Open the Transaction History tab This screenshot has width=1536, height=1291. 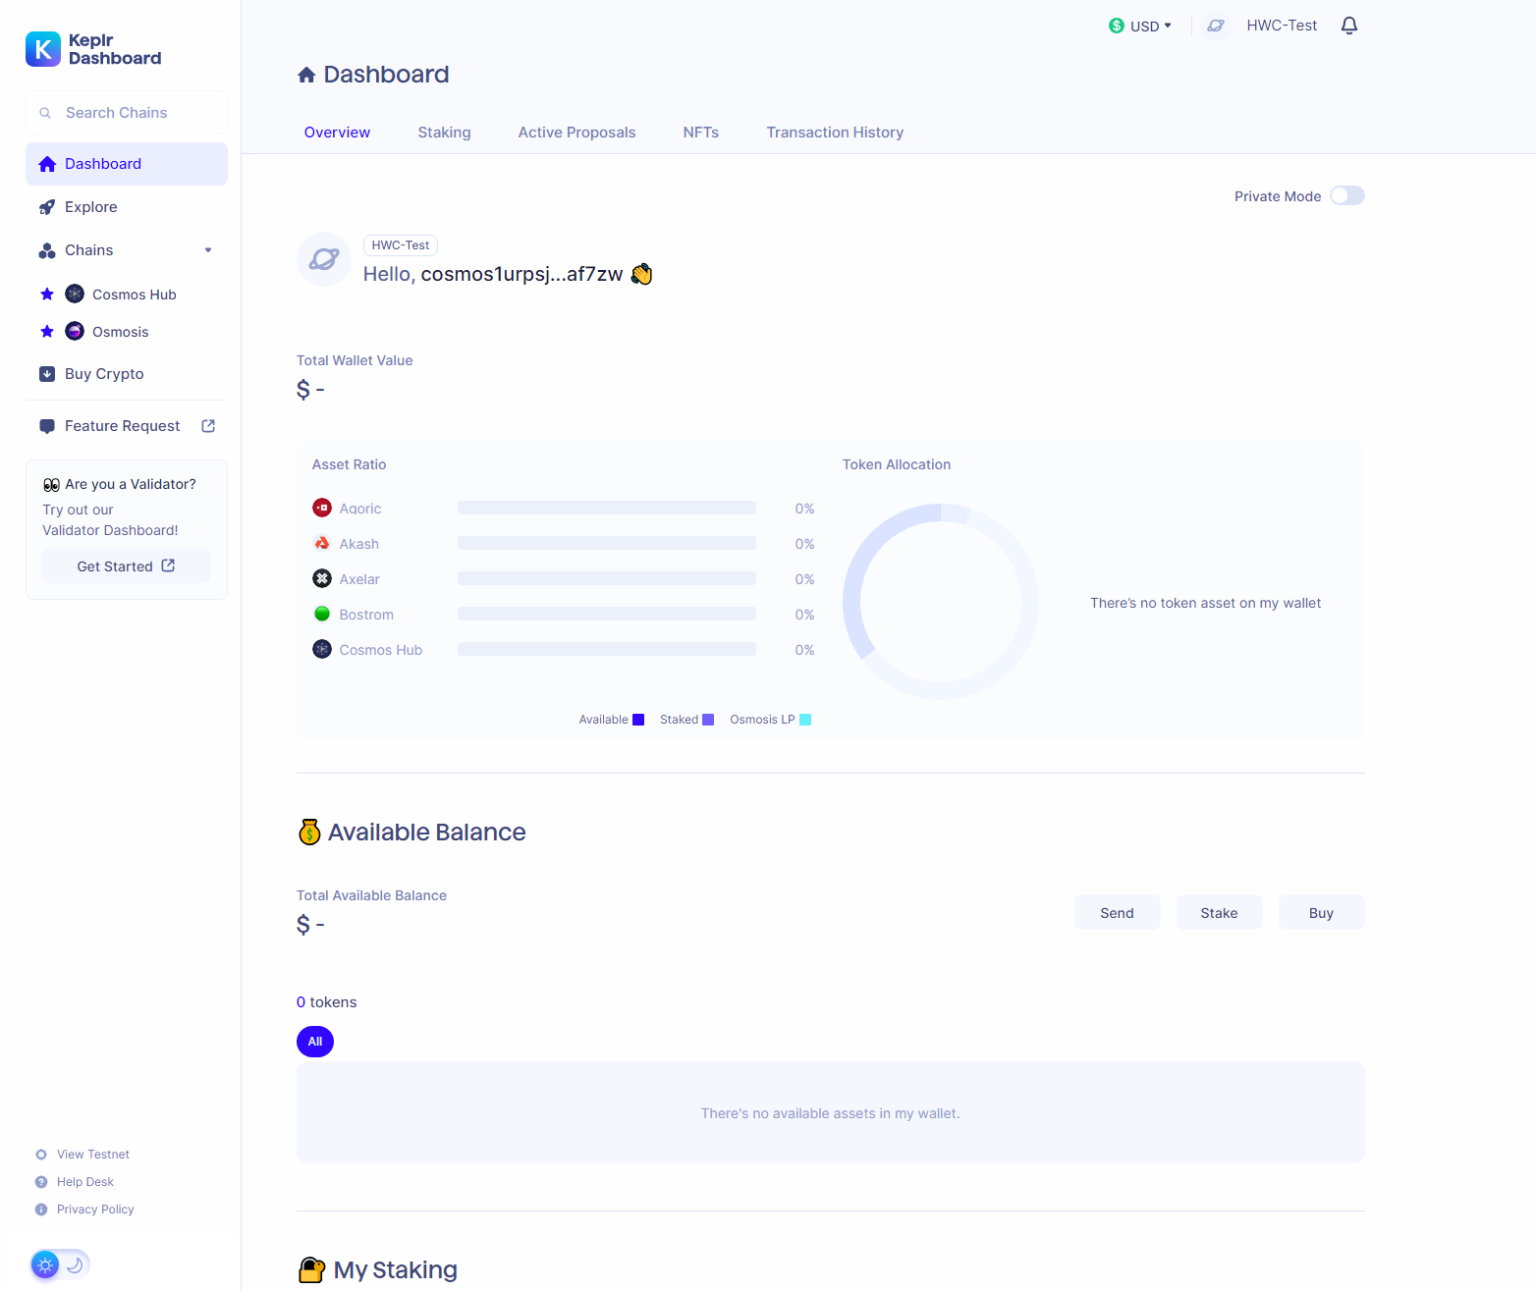point(834,132)
